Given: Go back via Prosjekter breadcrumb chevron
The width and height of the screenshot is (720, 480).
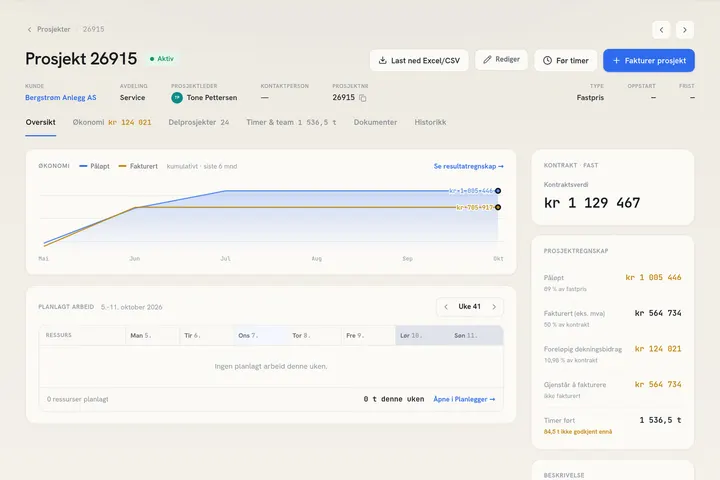Looking at the screenshot, I should (x=29, y=29).
